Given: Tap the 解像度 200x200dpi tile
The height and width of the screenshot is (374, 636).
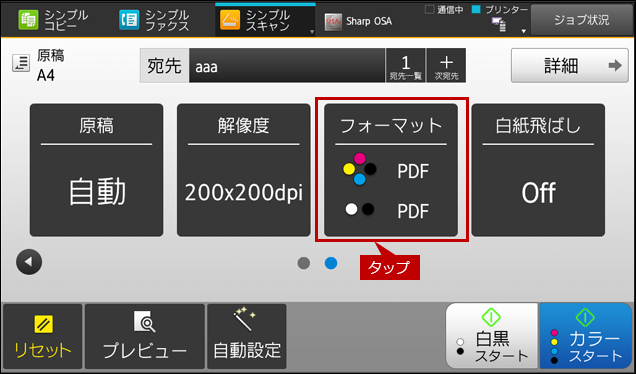Looking at the screenshot, I should tap(243, 170).
